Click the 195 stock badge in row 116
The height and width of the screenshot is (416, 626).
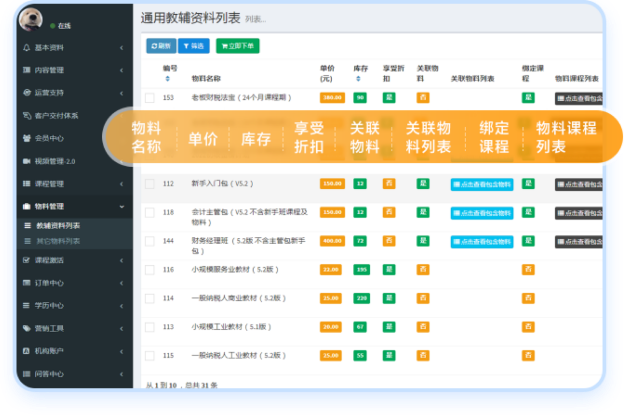[361, 269]
